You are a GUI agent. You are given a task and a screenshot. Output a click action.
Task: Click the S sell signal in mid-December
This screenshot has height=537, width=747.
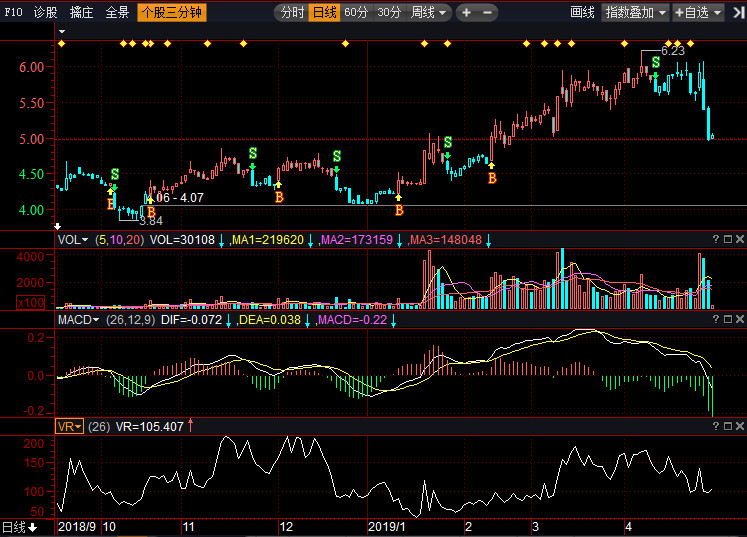(x=337, y=156)
